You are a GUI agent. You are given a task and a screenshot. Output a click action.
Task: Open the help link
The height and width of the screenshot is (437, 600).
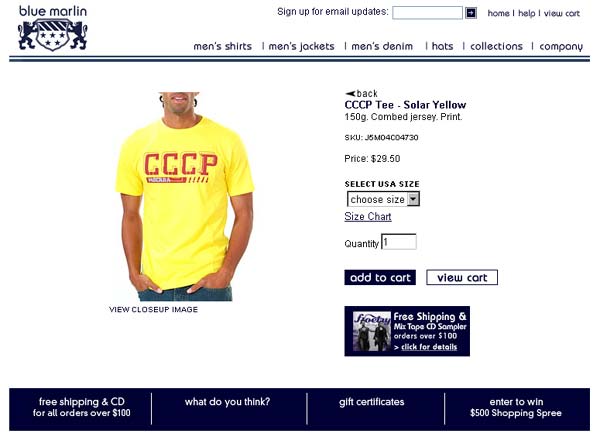(x=527, y=13)
